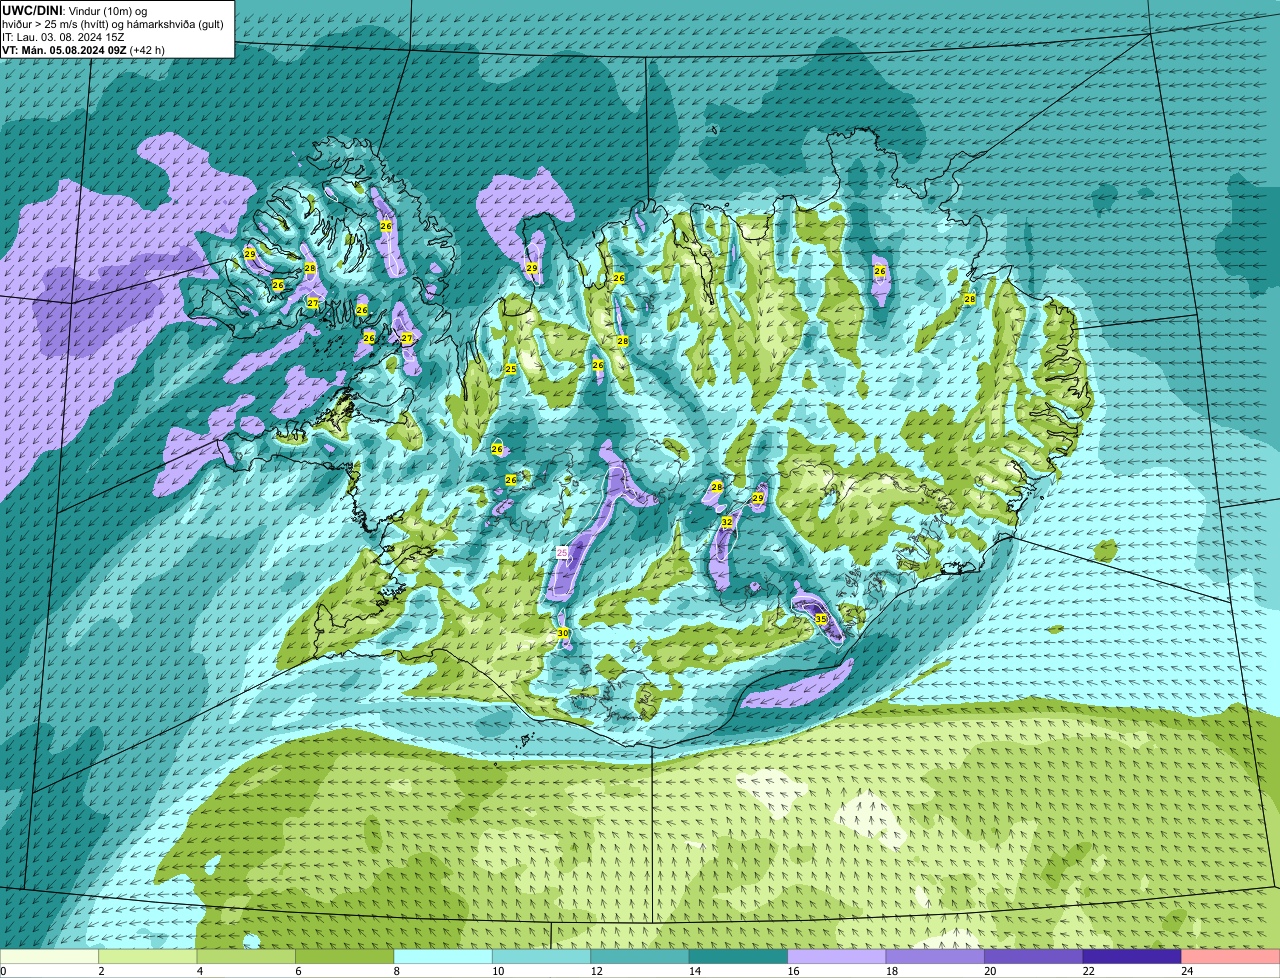Click the 0–2 m/s pale yellow legend swatch
Image resolution: width=1280 pixels, height=978 pixels.
pos(50,956)
